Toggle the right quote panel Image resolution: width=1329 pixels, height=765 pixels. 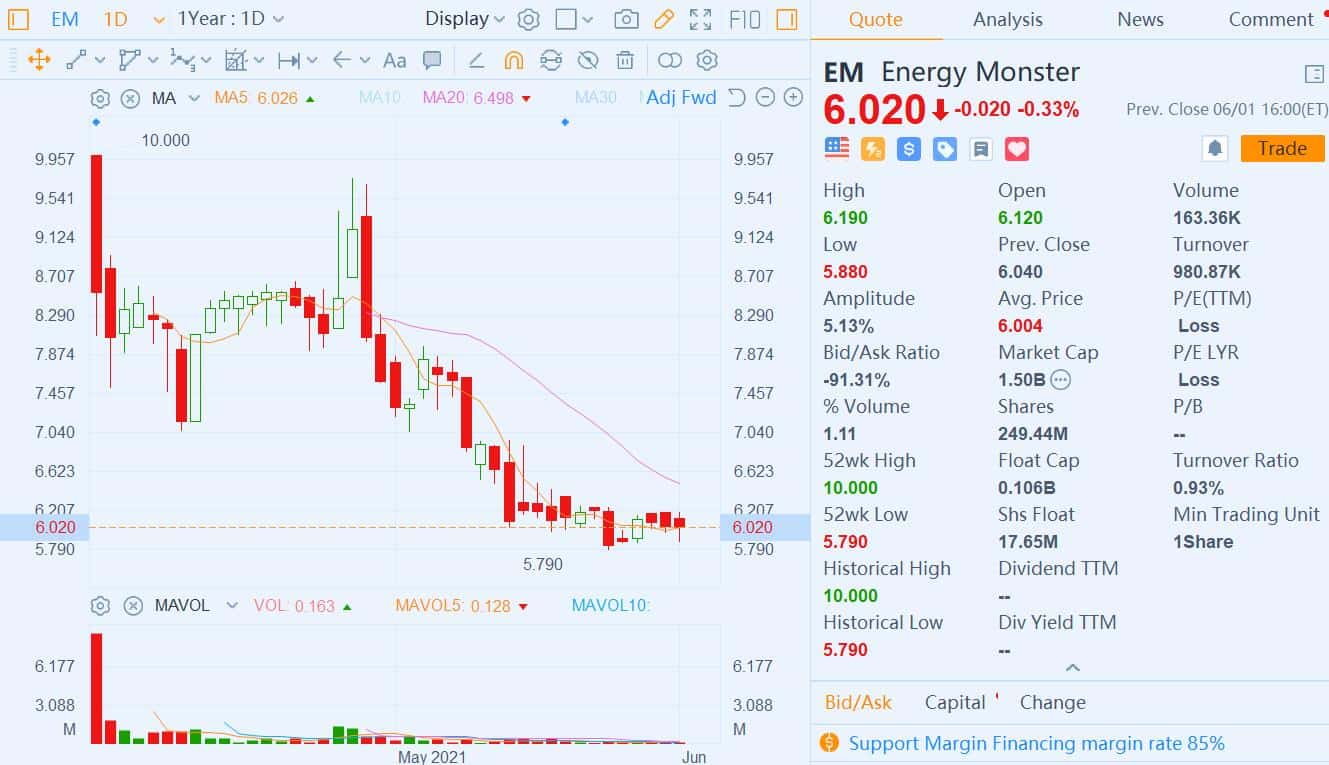point(787,19)
